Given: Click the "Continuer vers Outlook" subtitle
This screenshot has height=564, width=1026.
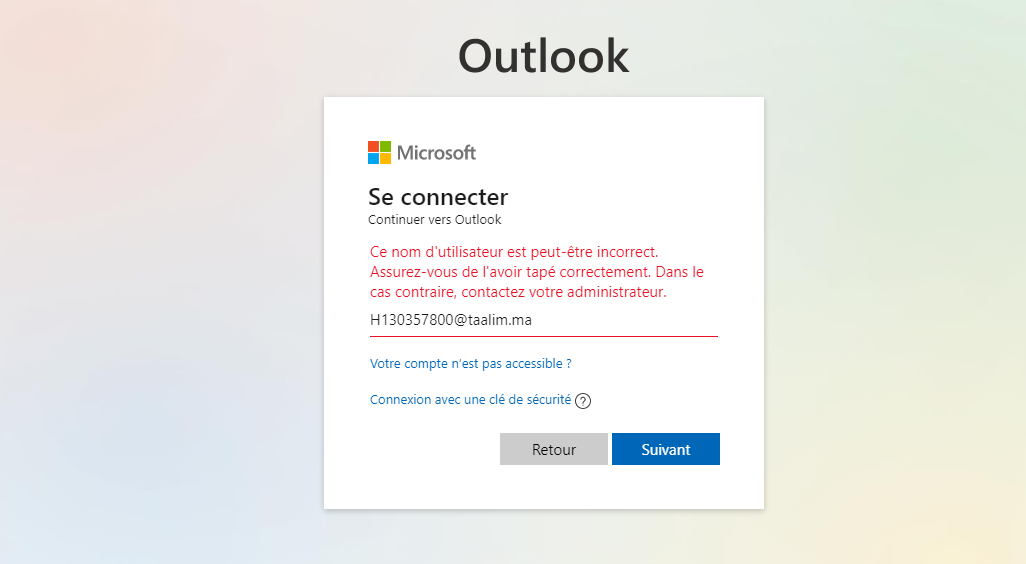Looking at the screenshot, I should coord(435,220).
